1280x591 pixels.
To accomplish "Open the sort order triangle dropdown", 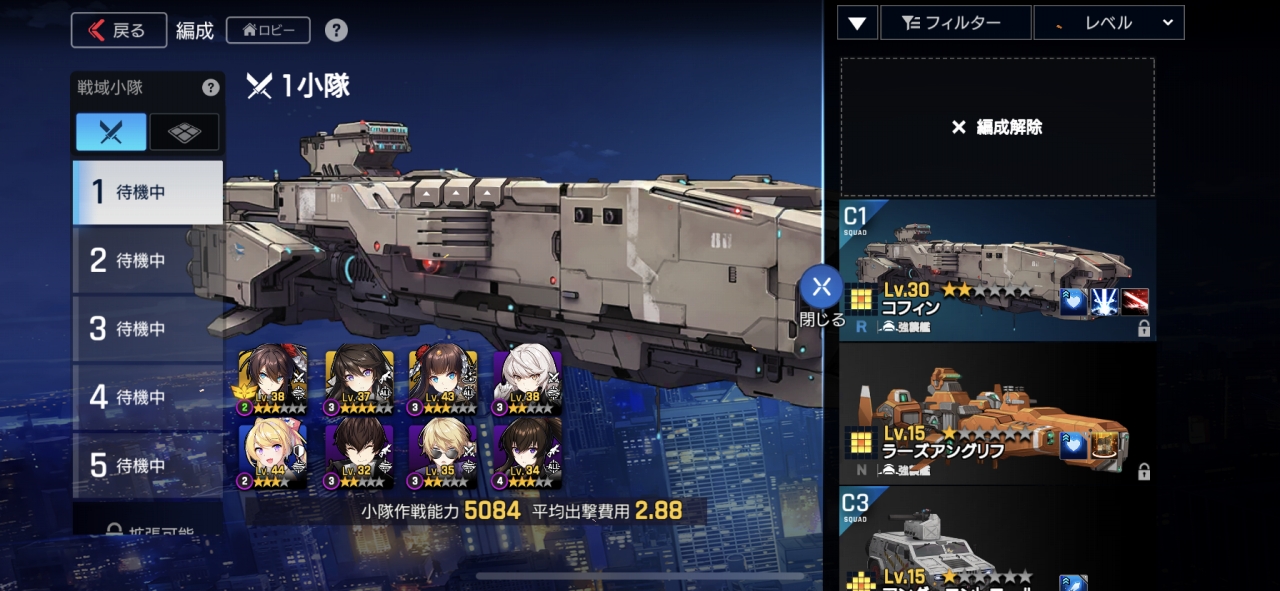I will pos(857,22).
